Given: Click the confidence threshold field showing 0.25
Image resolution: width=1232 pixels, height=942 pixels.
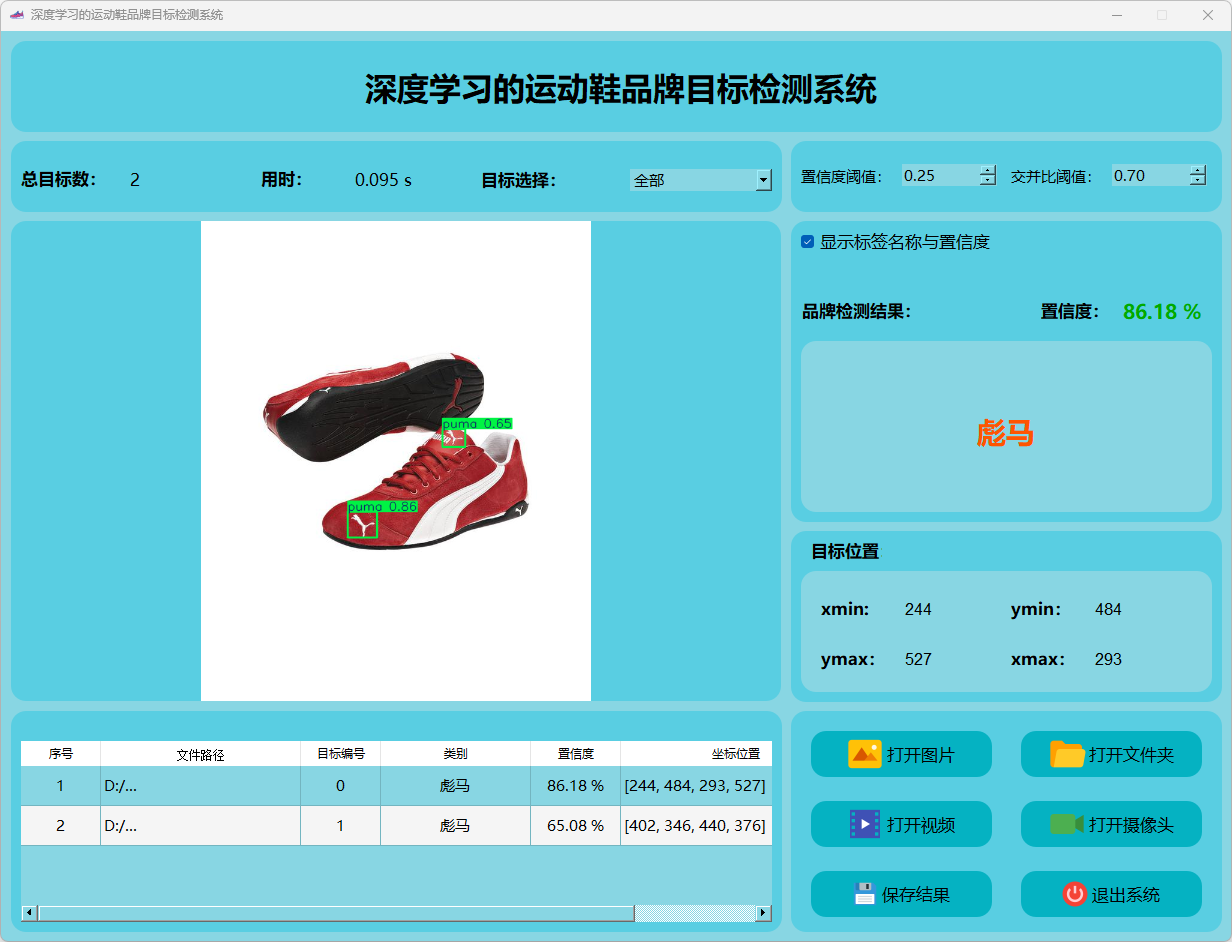Looking at the screenshot, I should 938,176.
